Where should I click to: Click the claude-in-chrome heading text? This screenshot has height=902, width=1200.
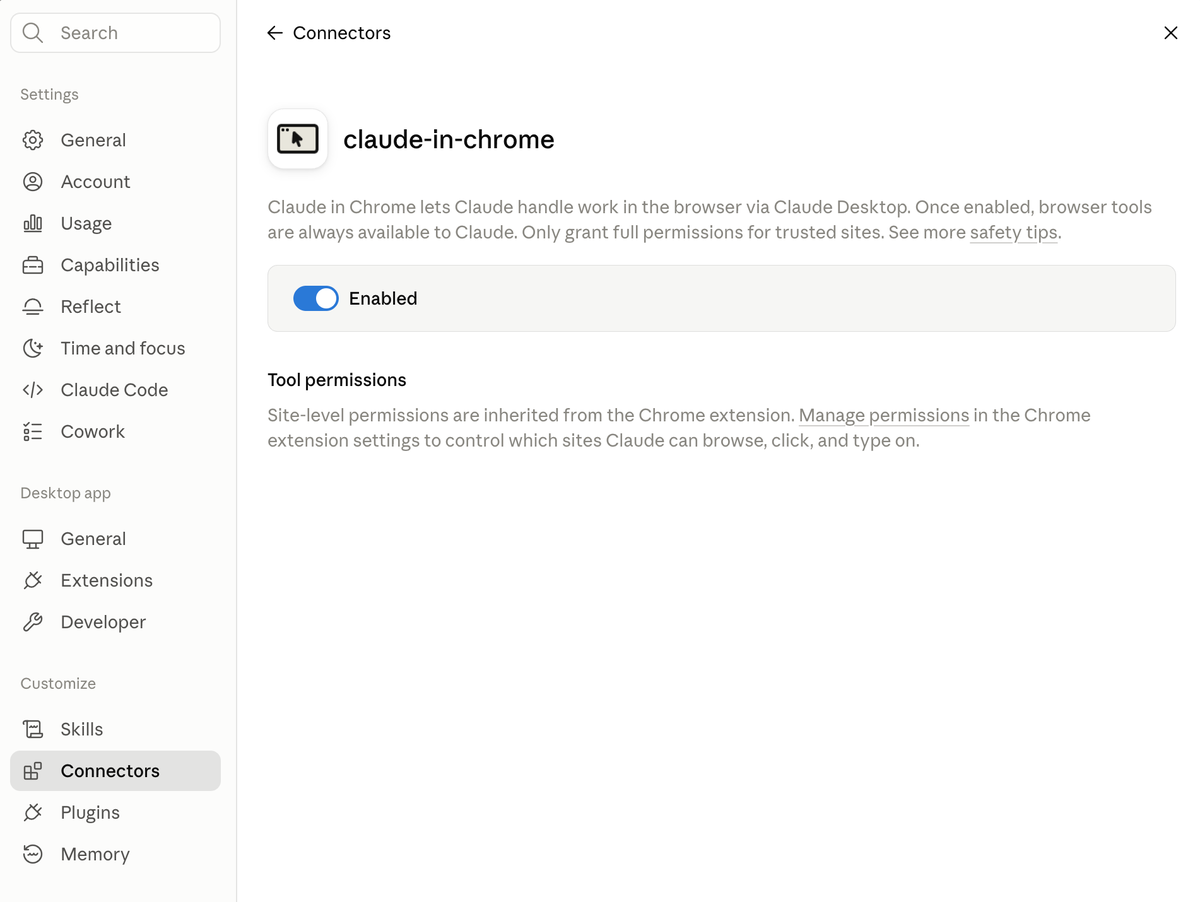(449, 139)
